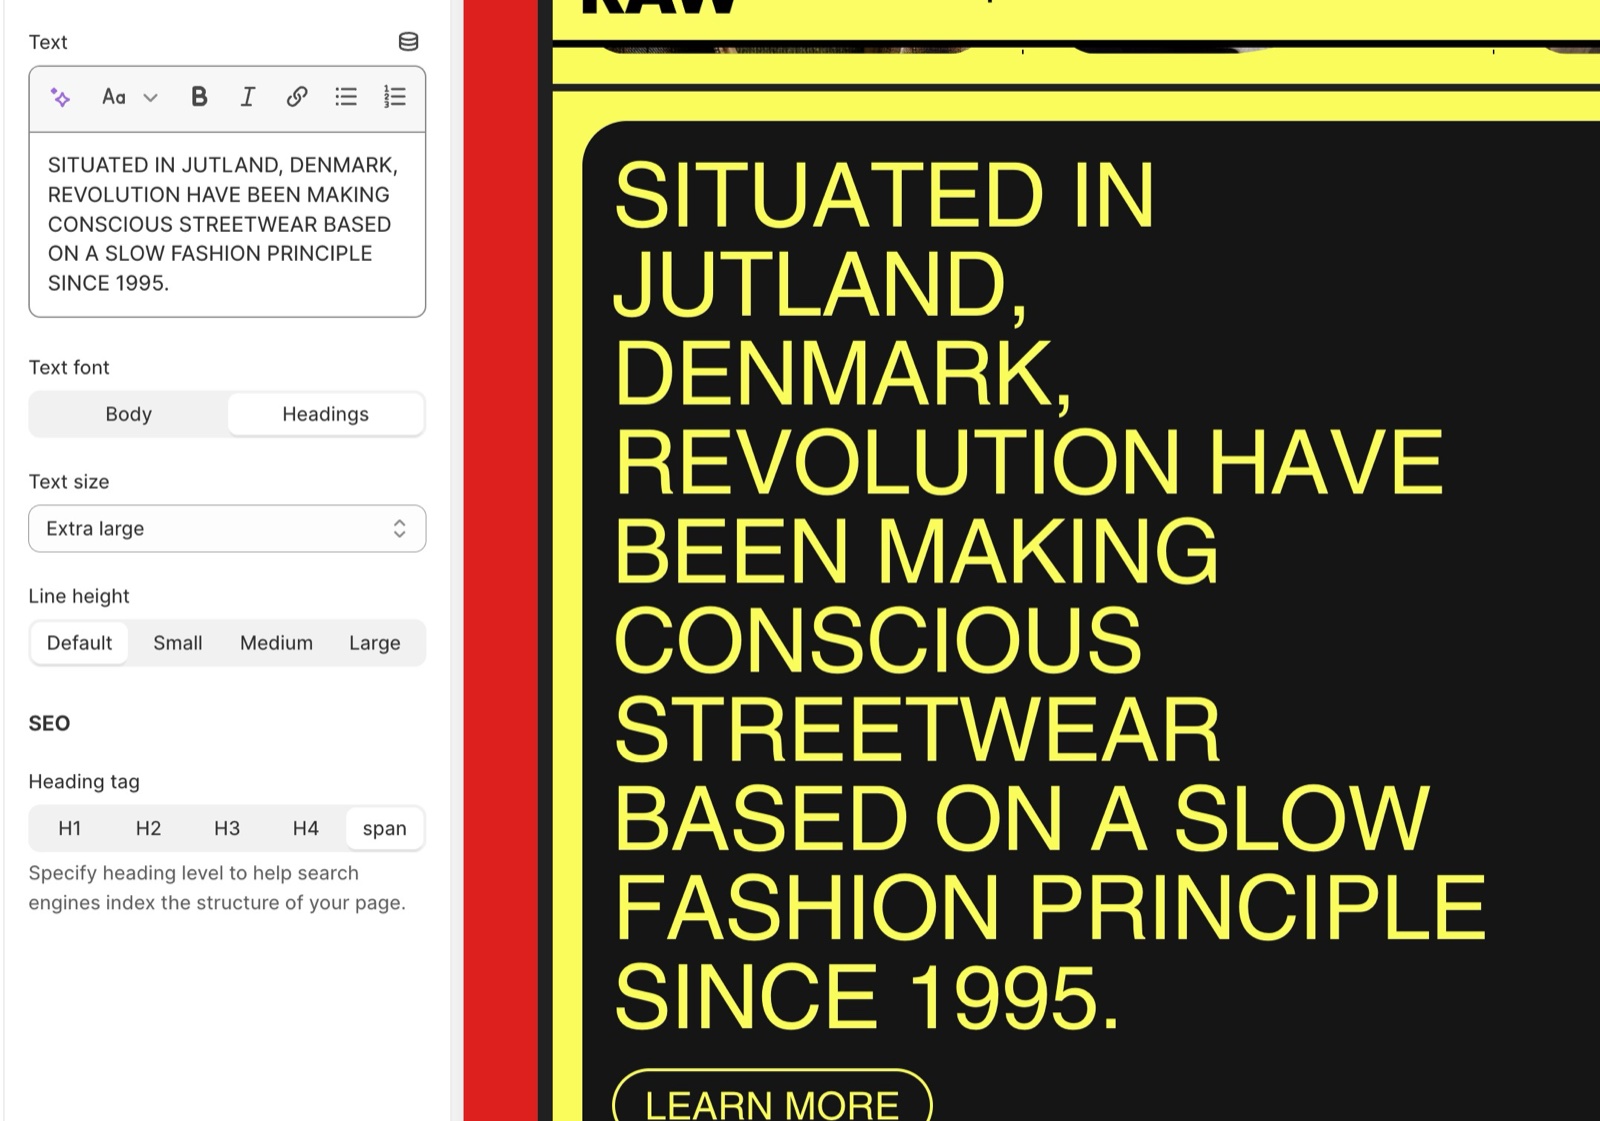This screenshot has height=1121, width=1600.
Task: Set line height to Medium
Action: click(276, 643)
